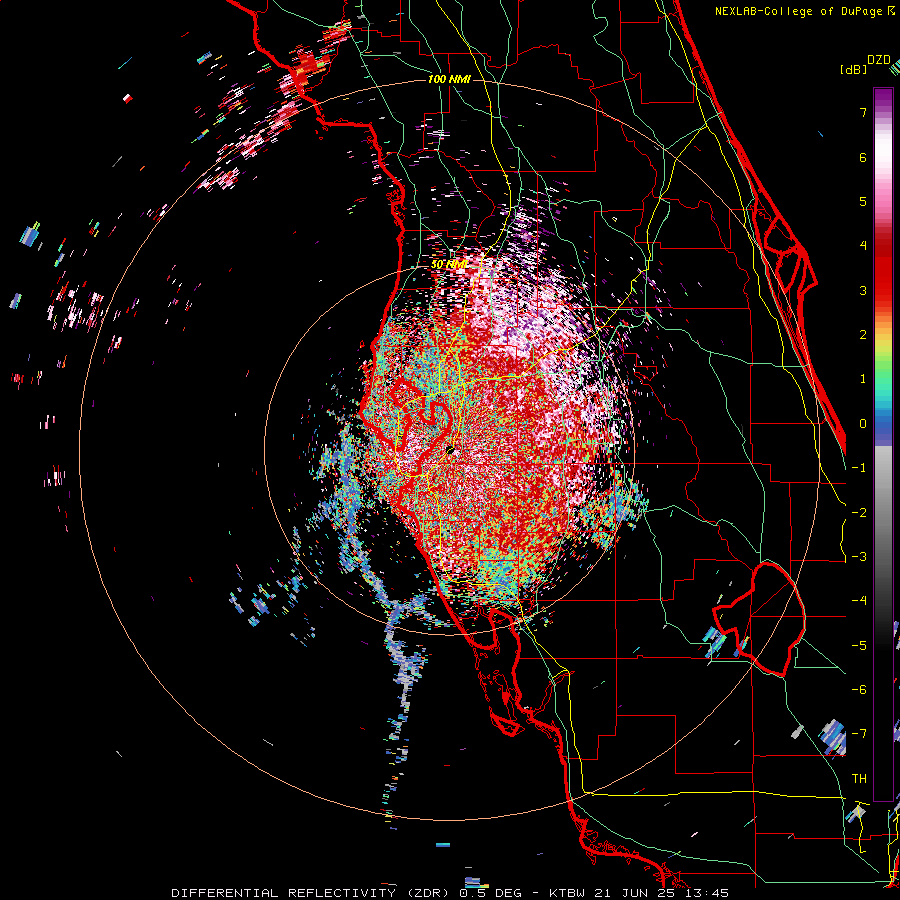Click the DIFFERENTIAL REFLECTIVITY (ZDR) caption text
900x900 pixels.
(313, 893)
